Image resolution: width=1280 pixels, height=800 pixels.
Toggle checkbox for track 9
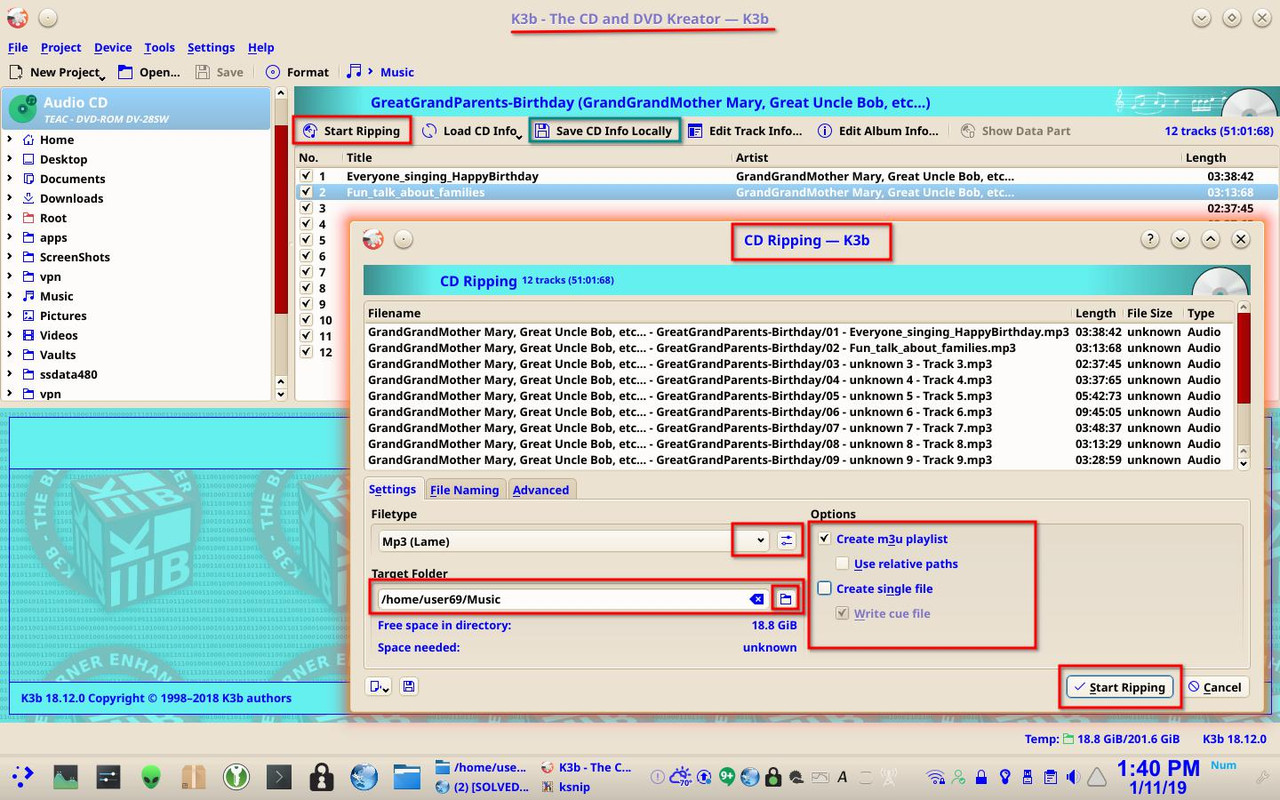click(306, 304)
